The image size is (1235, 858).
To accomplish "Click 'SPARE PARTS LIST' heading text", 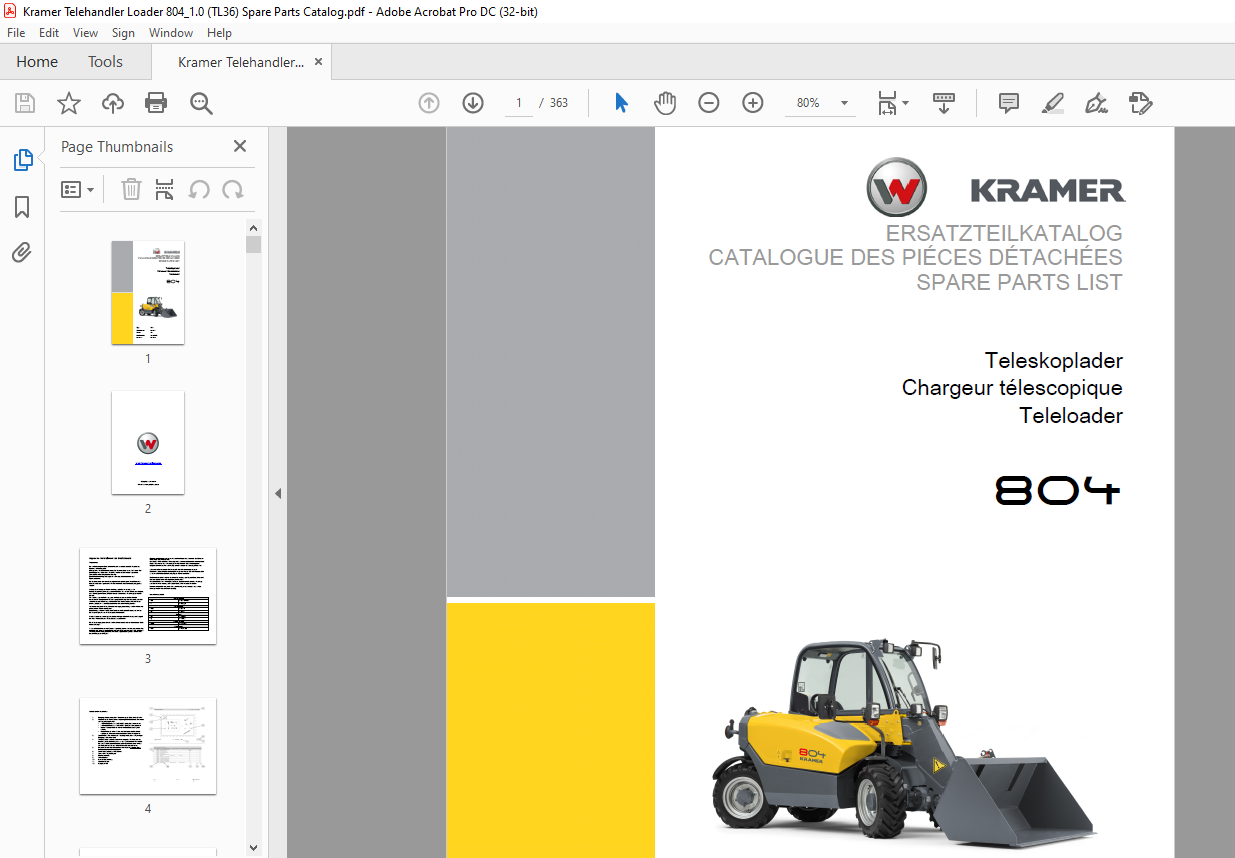I will point(1019,282).
